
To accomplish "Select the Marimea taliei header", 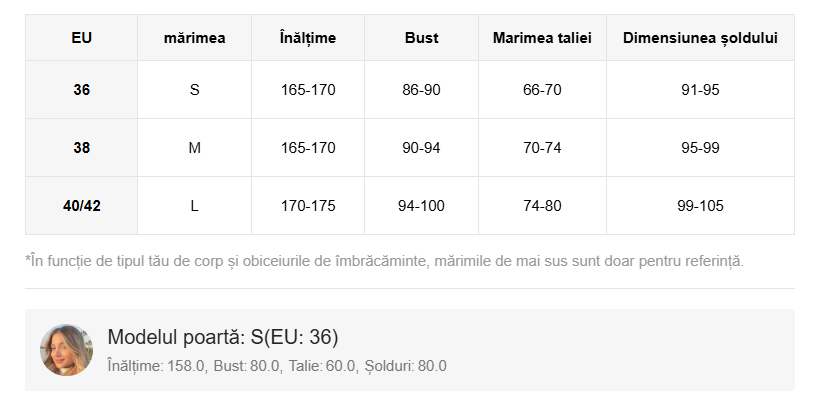I will click(x=542, y=38).
